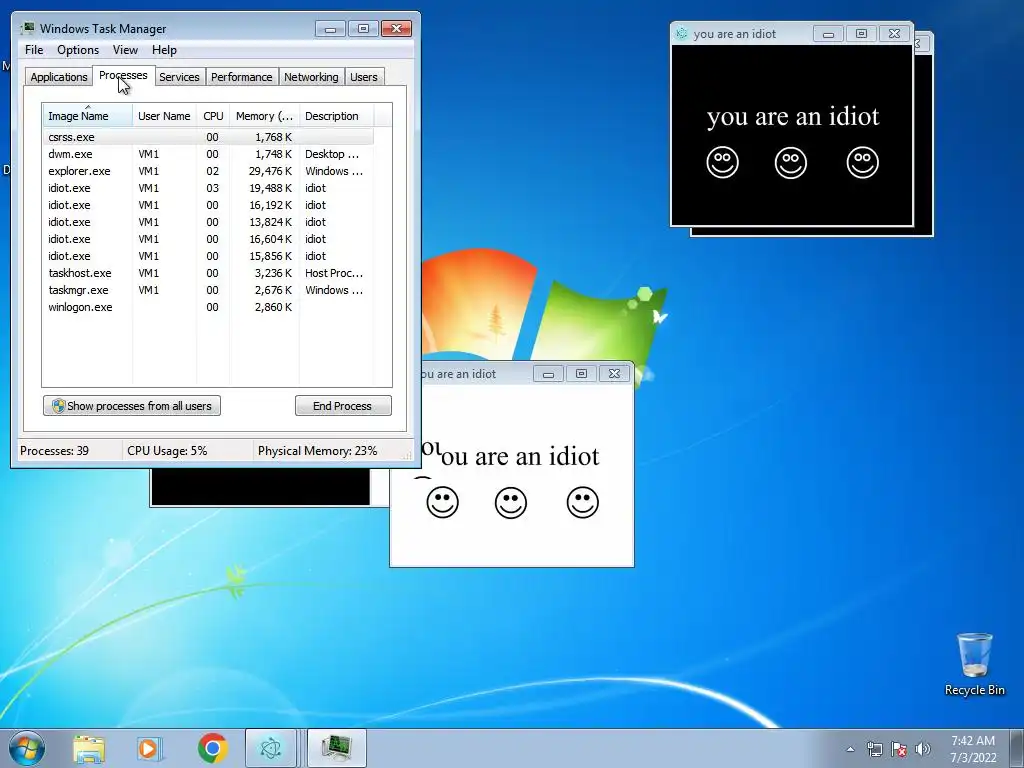Image resolution: width=1024 pixels, height=768 pixels.
Task: Open the Options menu in Task Manager
Action: click(78, 50)
